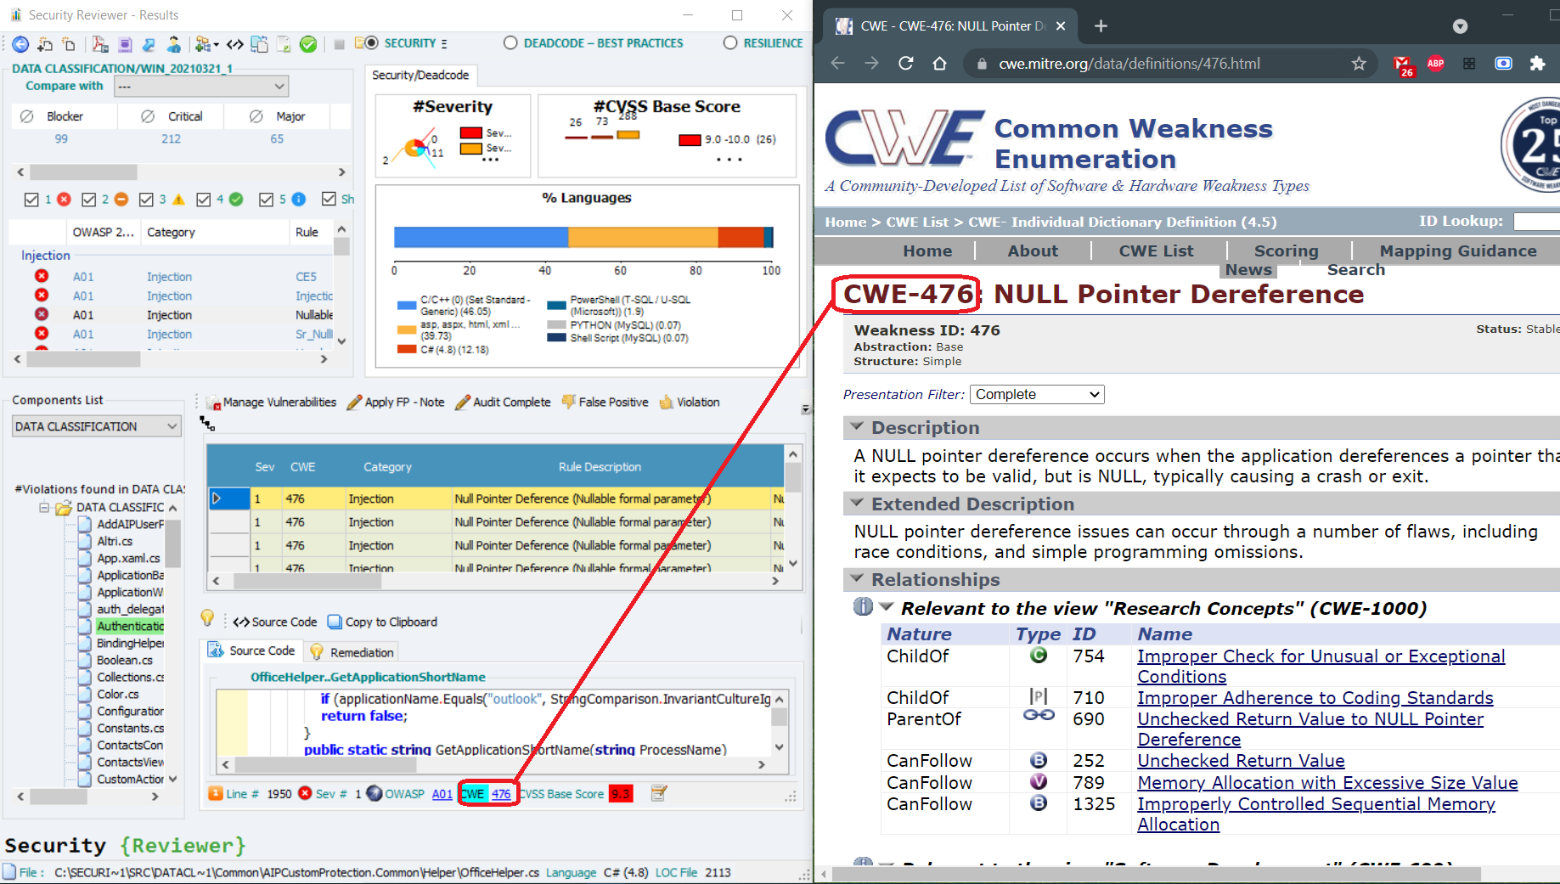
Task: Click the orange C# bar segment in languages chart
Action: [x=741, y=237]
